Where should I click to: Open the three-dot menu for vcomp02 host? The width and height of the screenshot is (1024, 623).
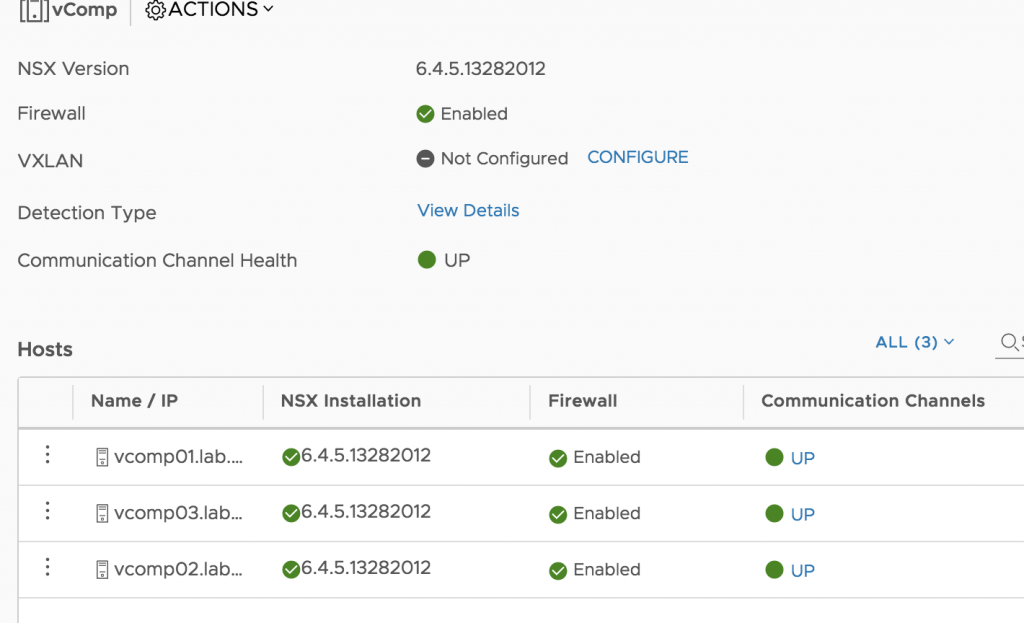47,567
